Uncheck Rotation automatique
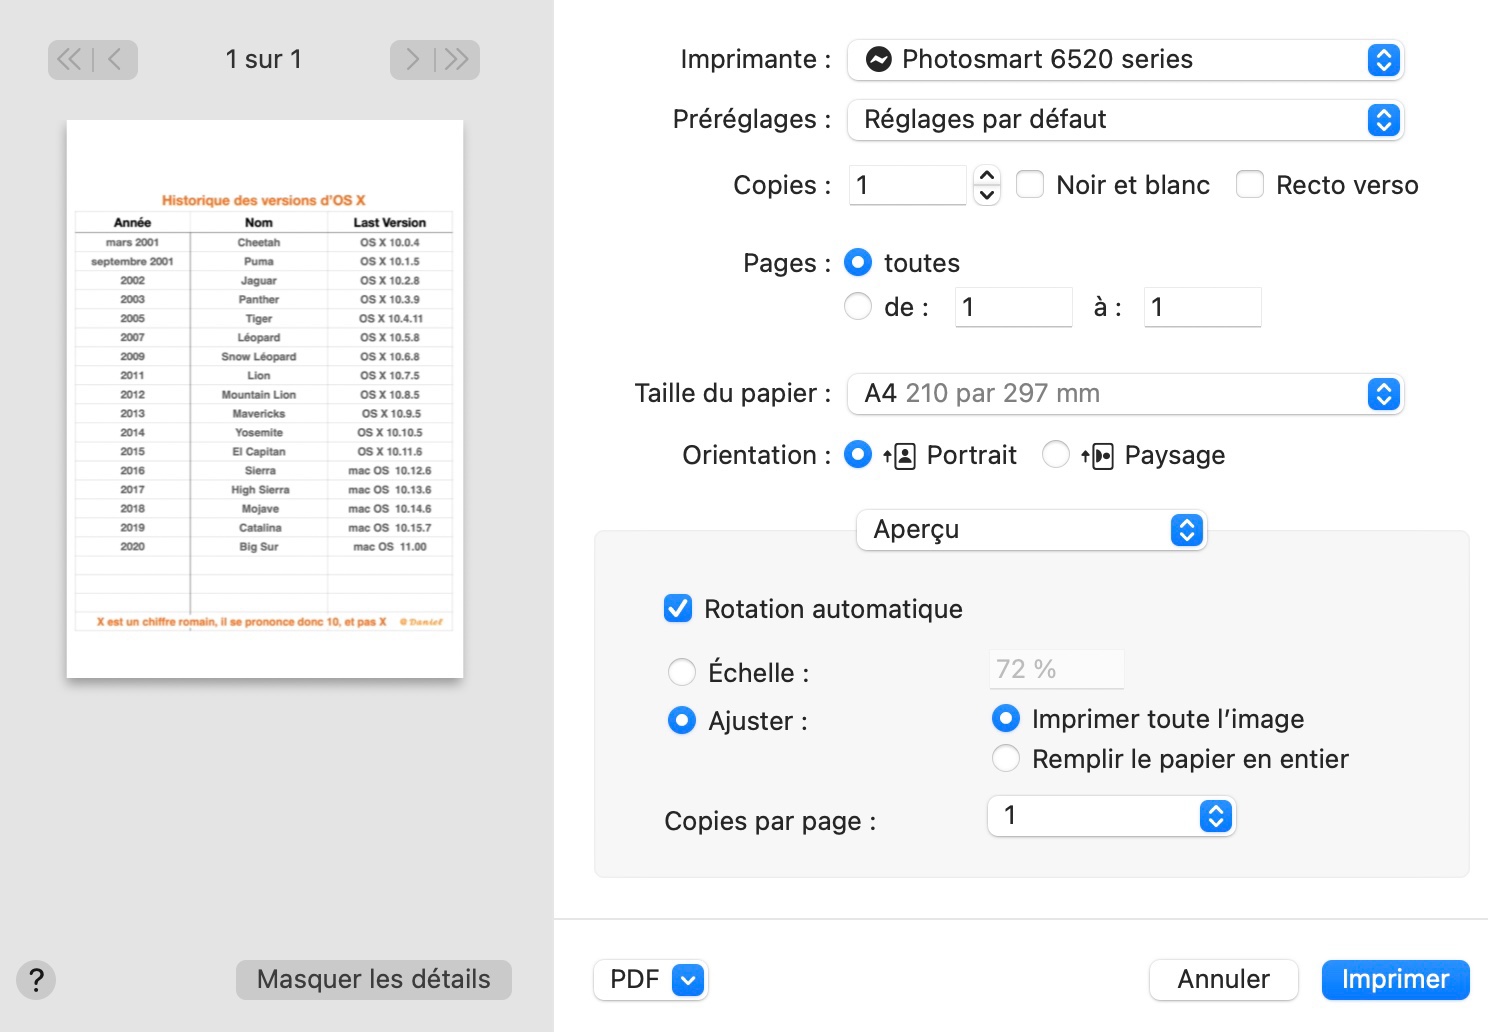 coord(678,609)
